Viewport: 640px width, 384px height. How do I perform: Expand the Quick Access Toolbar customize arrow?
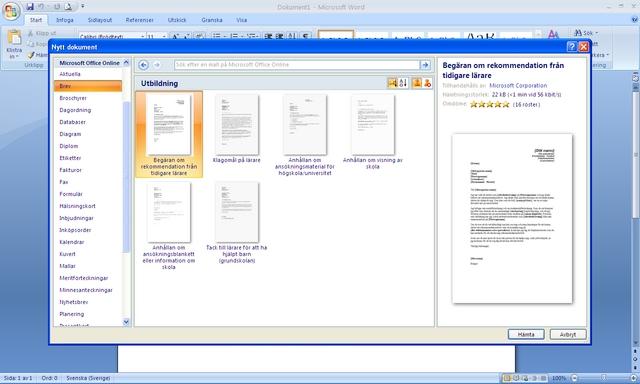[83, 7]
